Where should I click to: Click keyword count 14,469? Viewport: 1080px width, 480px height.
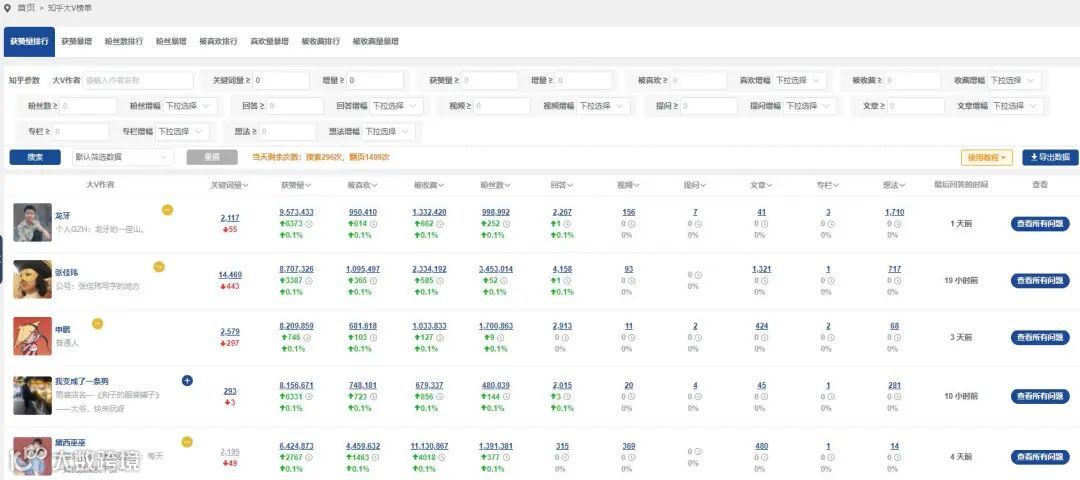[230, 275]
